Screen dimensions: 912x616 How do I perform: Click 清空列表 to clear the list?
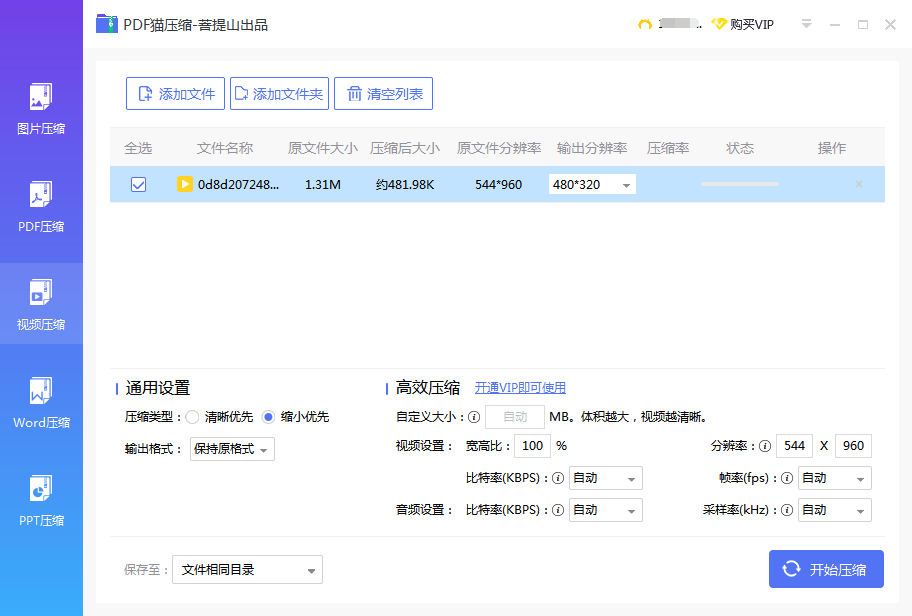383,94
